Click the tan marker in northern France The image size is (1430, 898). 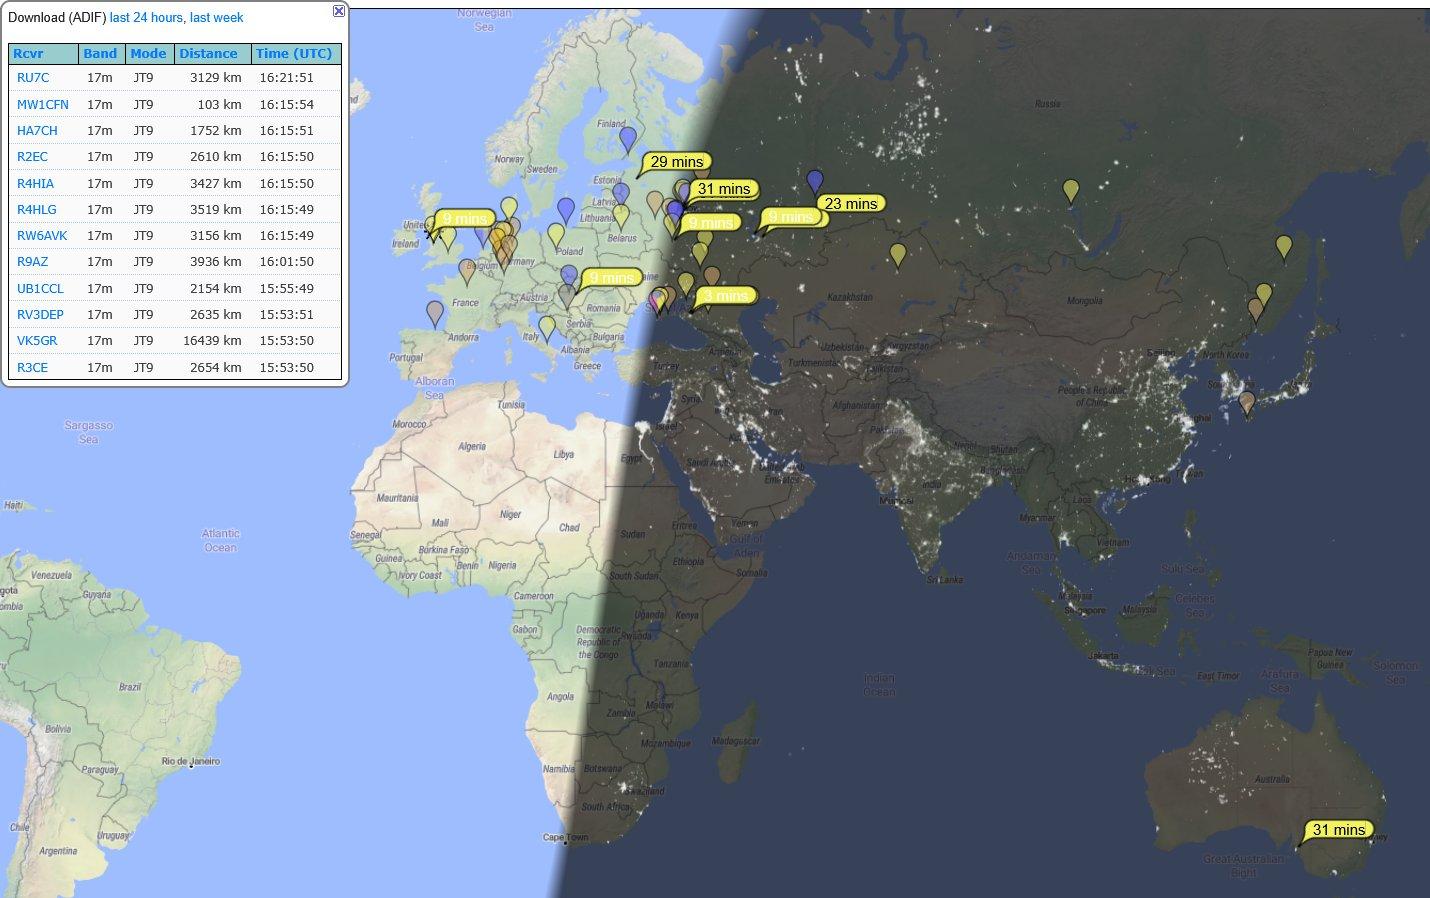[467, 271]
